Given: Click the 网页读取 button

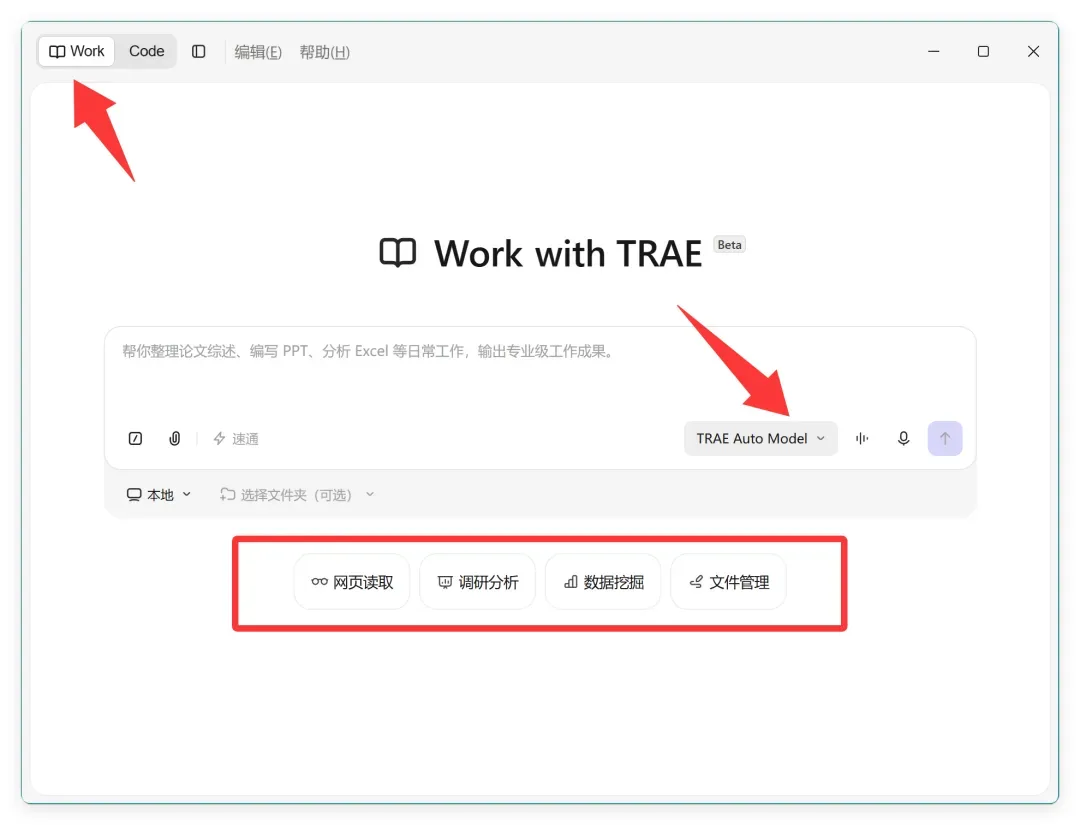Looking at the screenshot, I should [x=352, y=582].
